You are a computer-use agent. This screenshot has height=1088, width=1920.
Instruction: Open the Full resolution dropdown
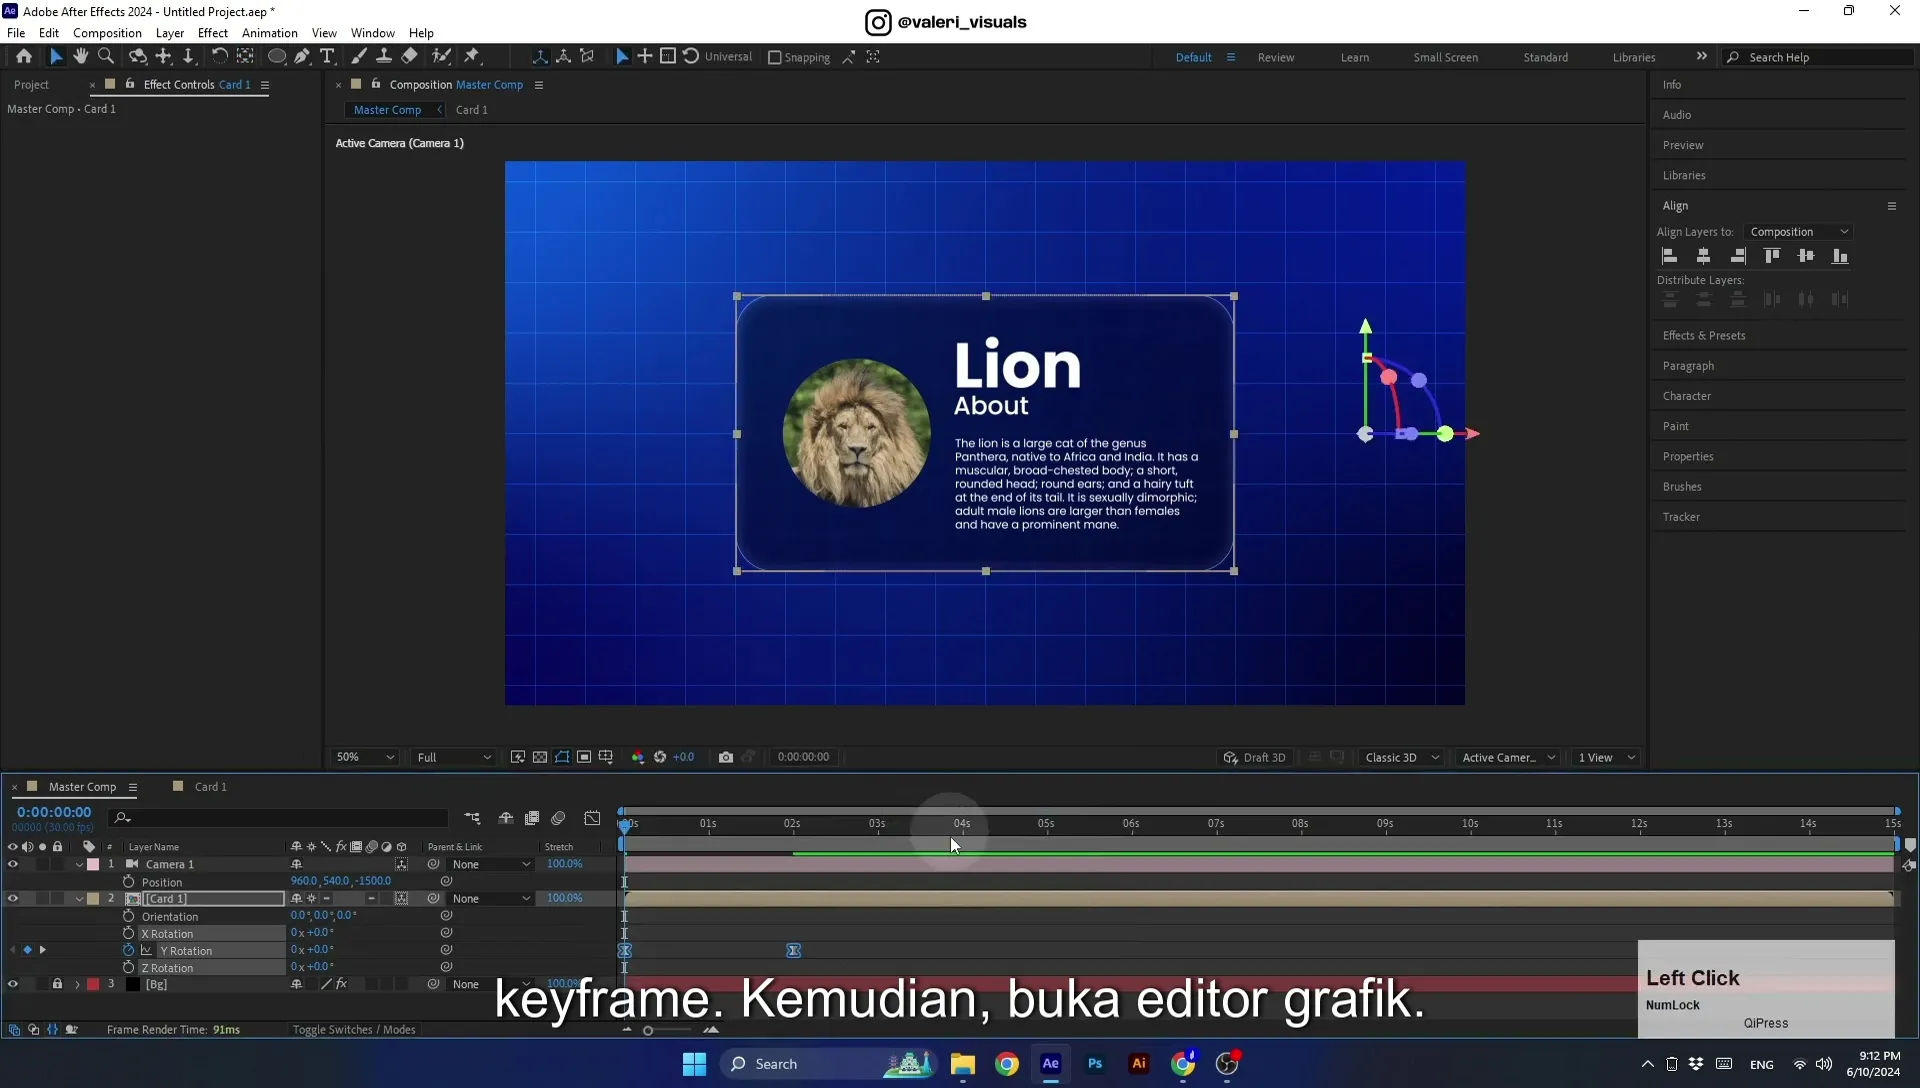click(454, 757)
